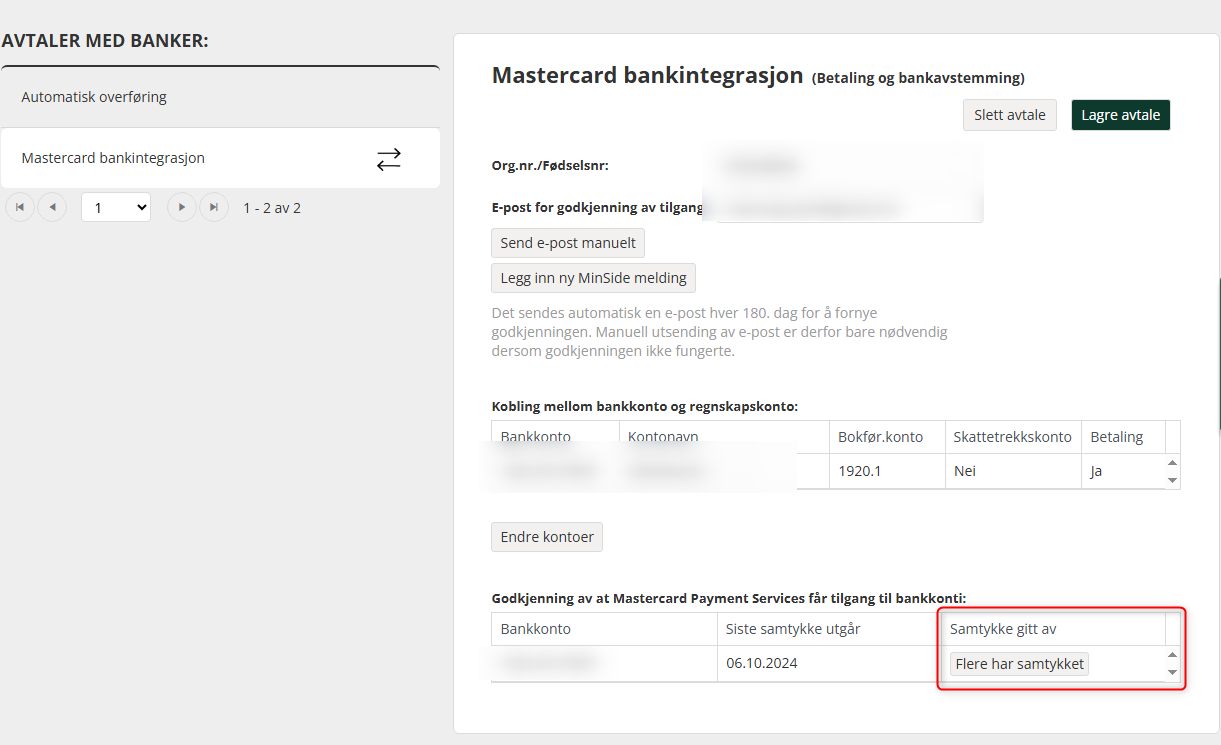
Task: Click the Skattetrekkskonto value Nei
Action: tap(1013, 471)
